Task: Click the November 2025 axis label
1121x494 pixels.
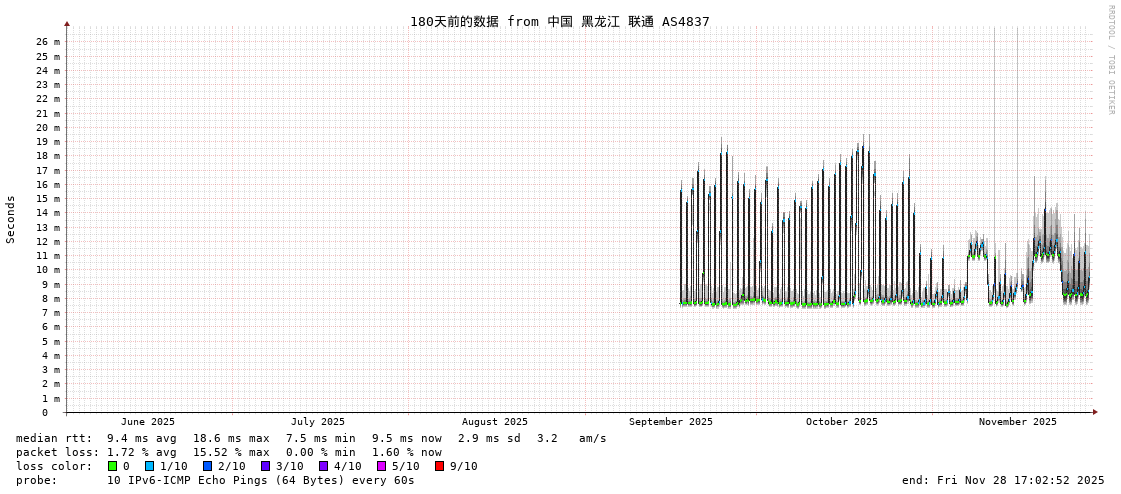Action: (x=1017, y=422)
